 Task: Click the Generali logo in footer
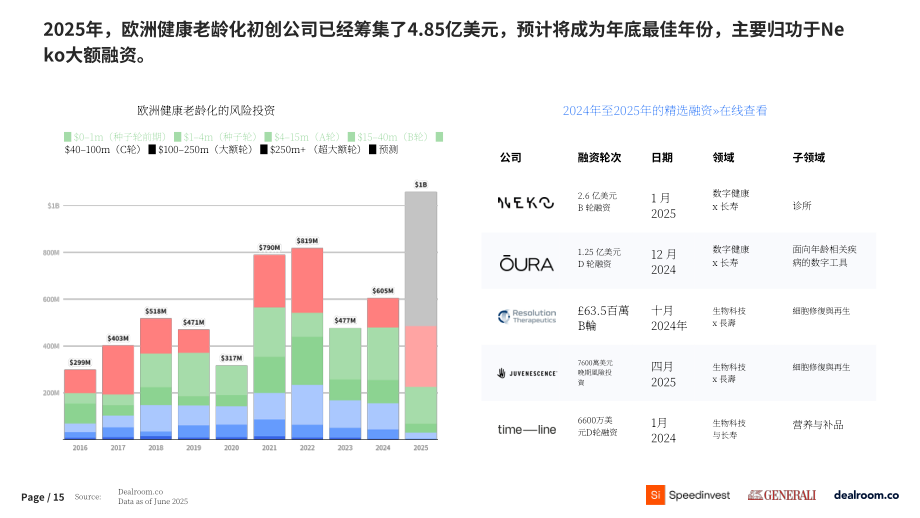pos(782,495)
